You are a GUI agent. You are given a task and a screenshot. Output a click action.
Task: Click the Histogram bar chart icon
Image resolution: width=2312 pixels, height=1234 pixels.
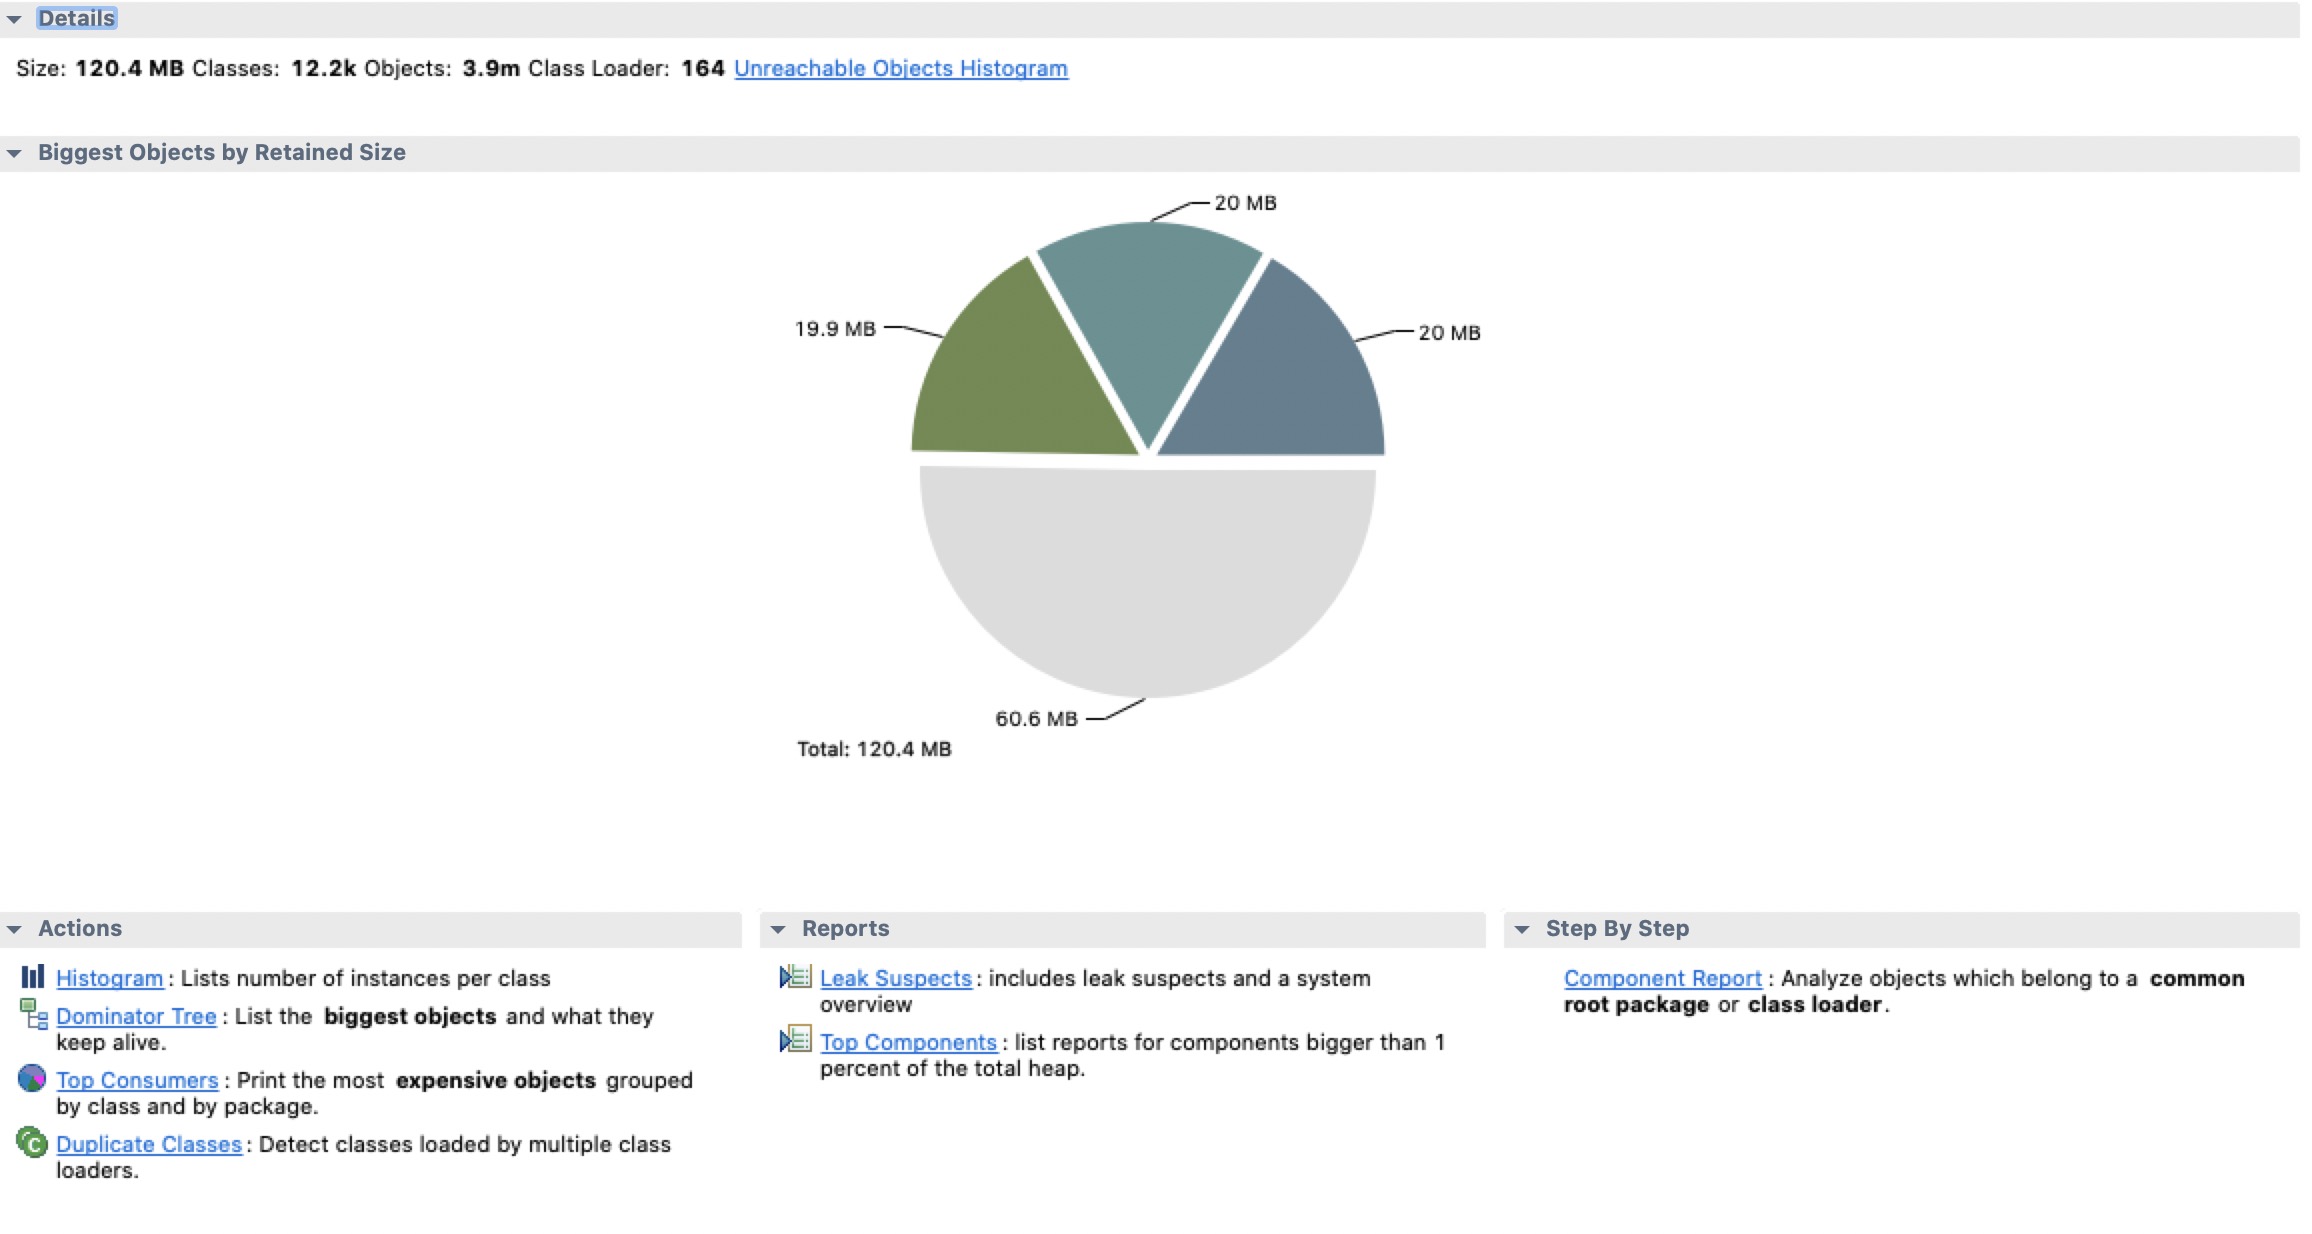click(x=33, y=977)
